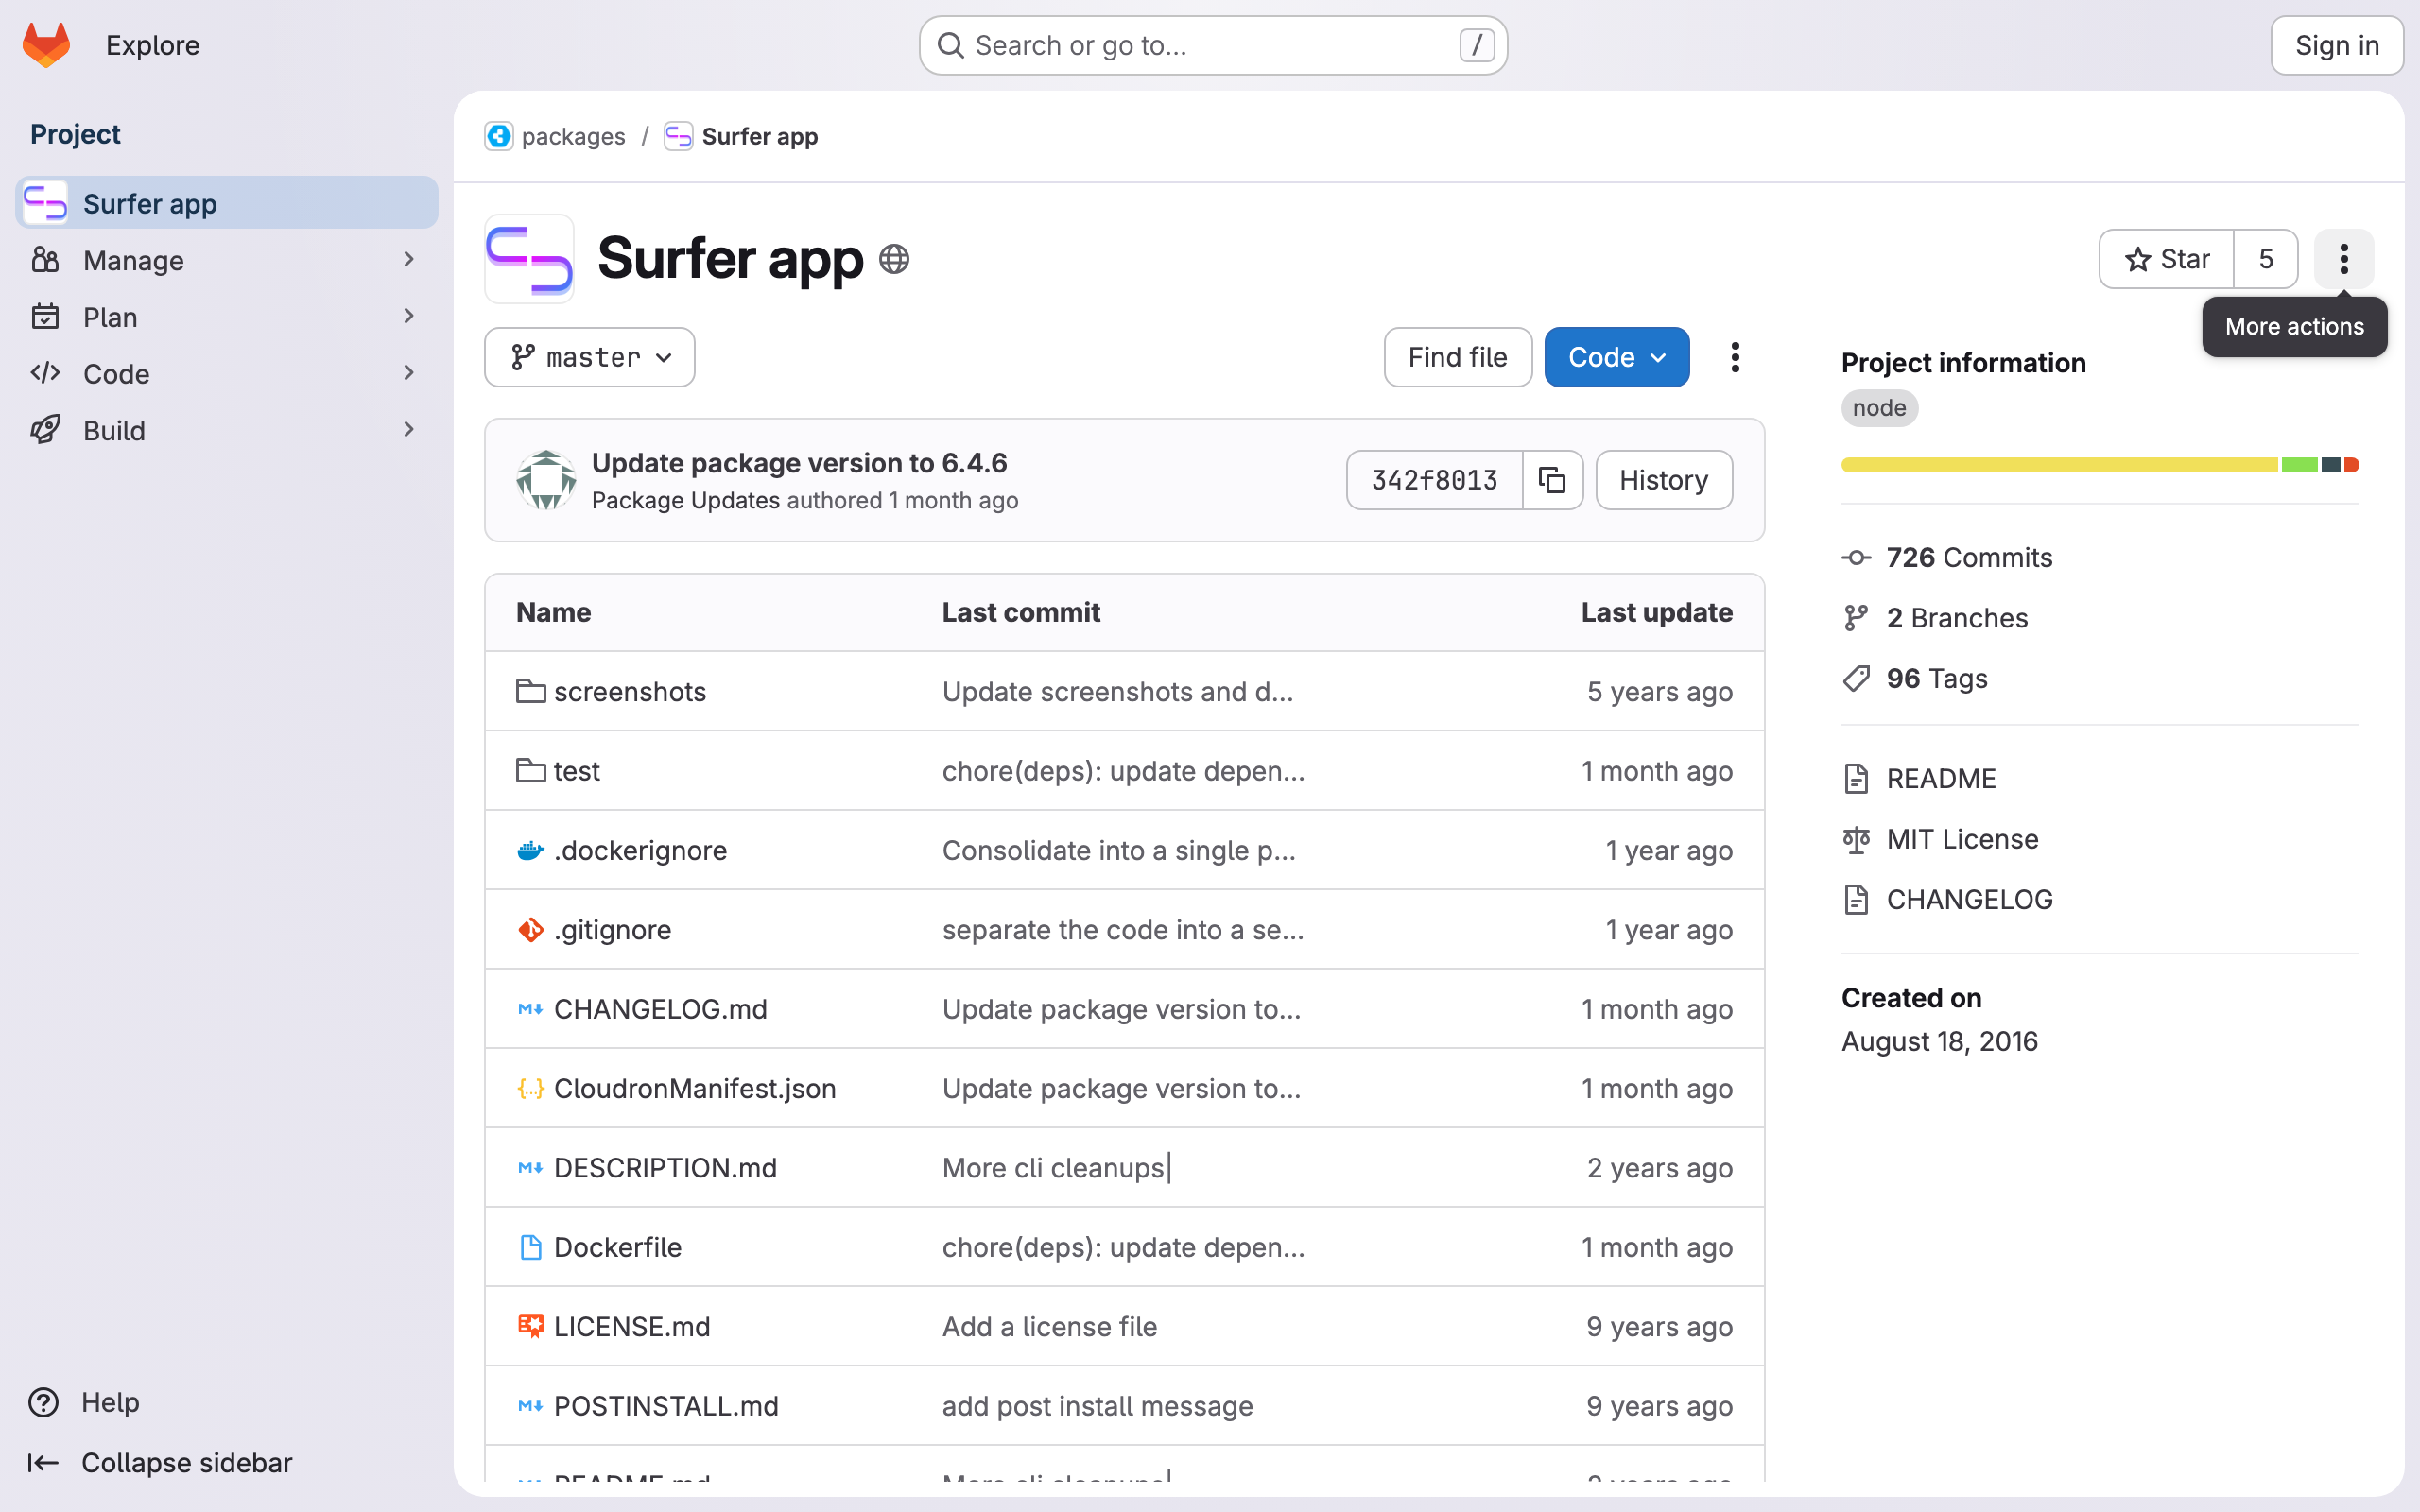Open the Explore menu item
Image resolution: width=2420 pixels, height=1512 pixels.
coord(152,45)
